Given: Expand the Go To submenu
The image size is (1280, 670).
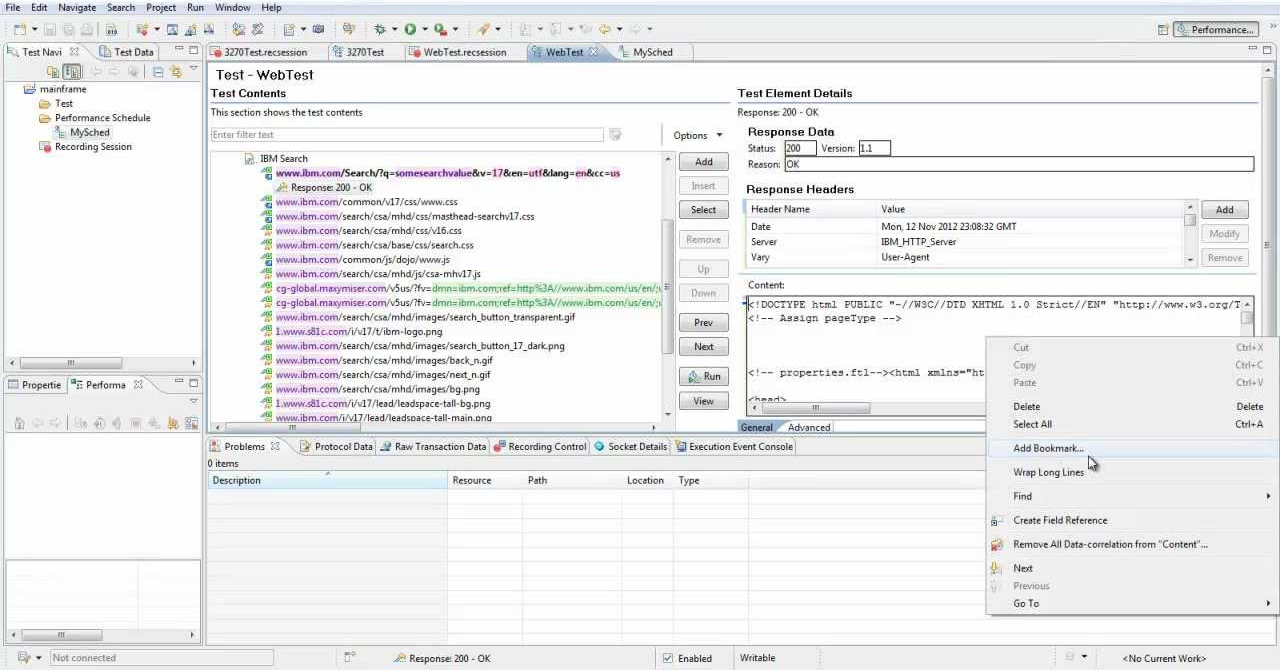Looking at the screenshot, I should pos(1130,603).
